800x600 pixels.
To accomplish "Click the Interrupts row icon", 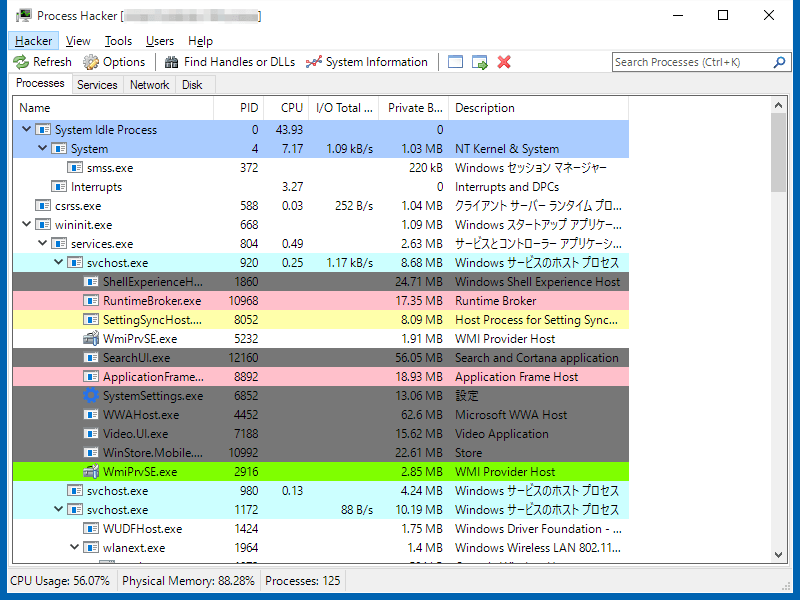I will 59,187.
